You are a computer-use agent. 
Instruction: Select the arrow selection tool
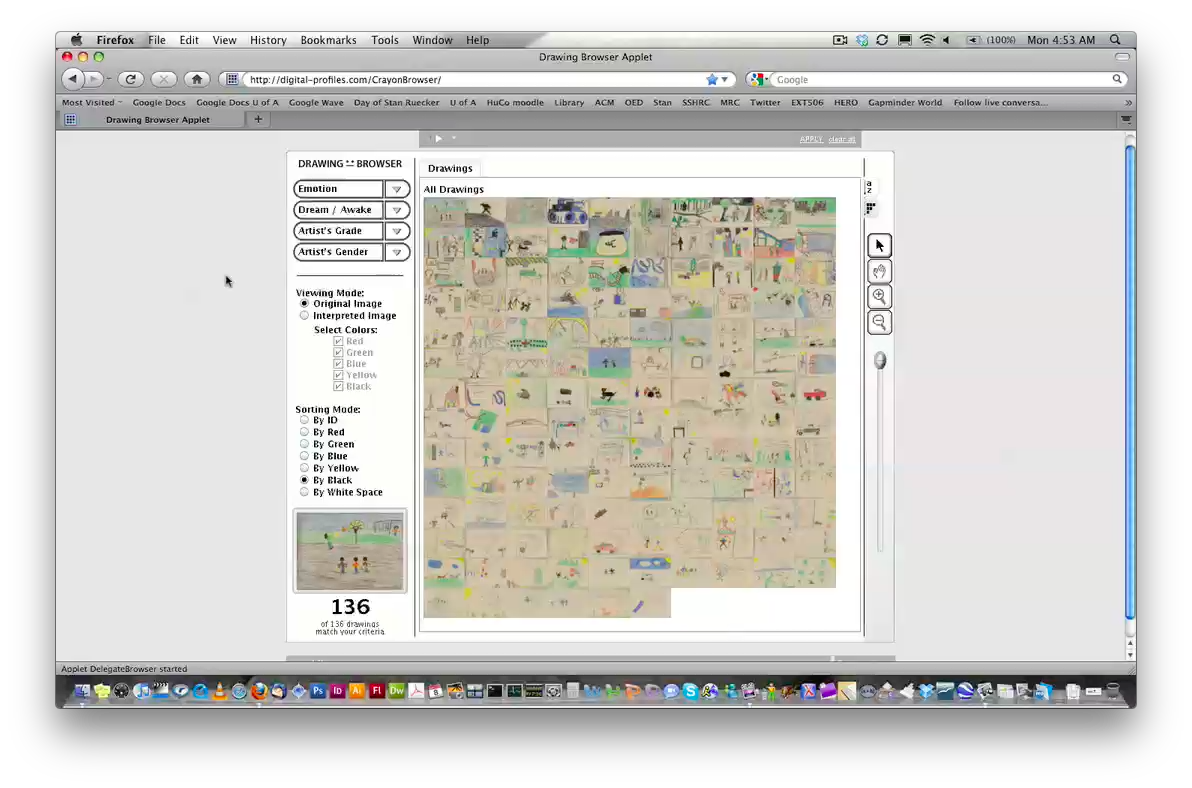(x=878, y=245)
